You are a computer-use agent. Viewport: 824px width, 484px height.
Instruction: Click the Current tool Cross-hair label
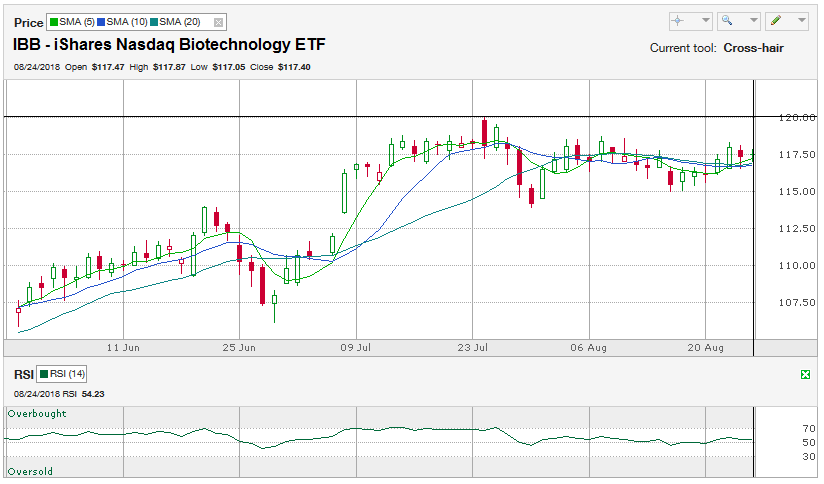point(717,48)
